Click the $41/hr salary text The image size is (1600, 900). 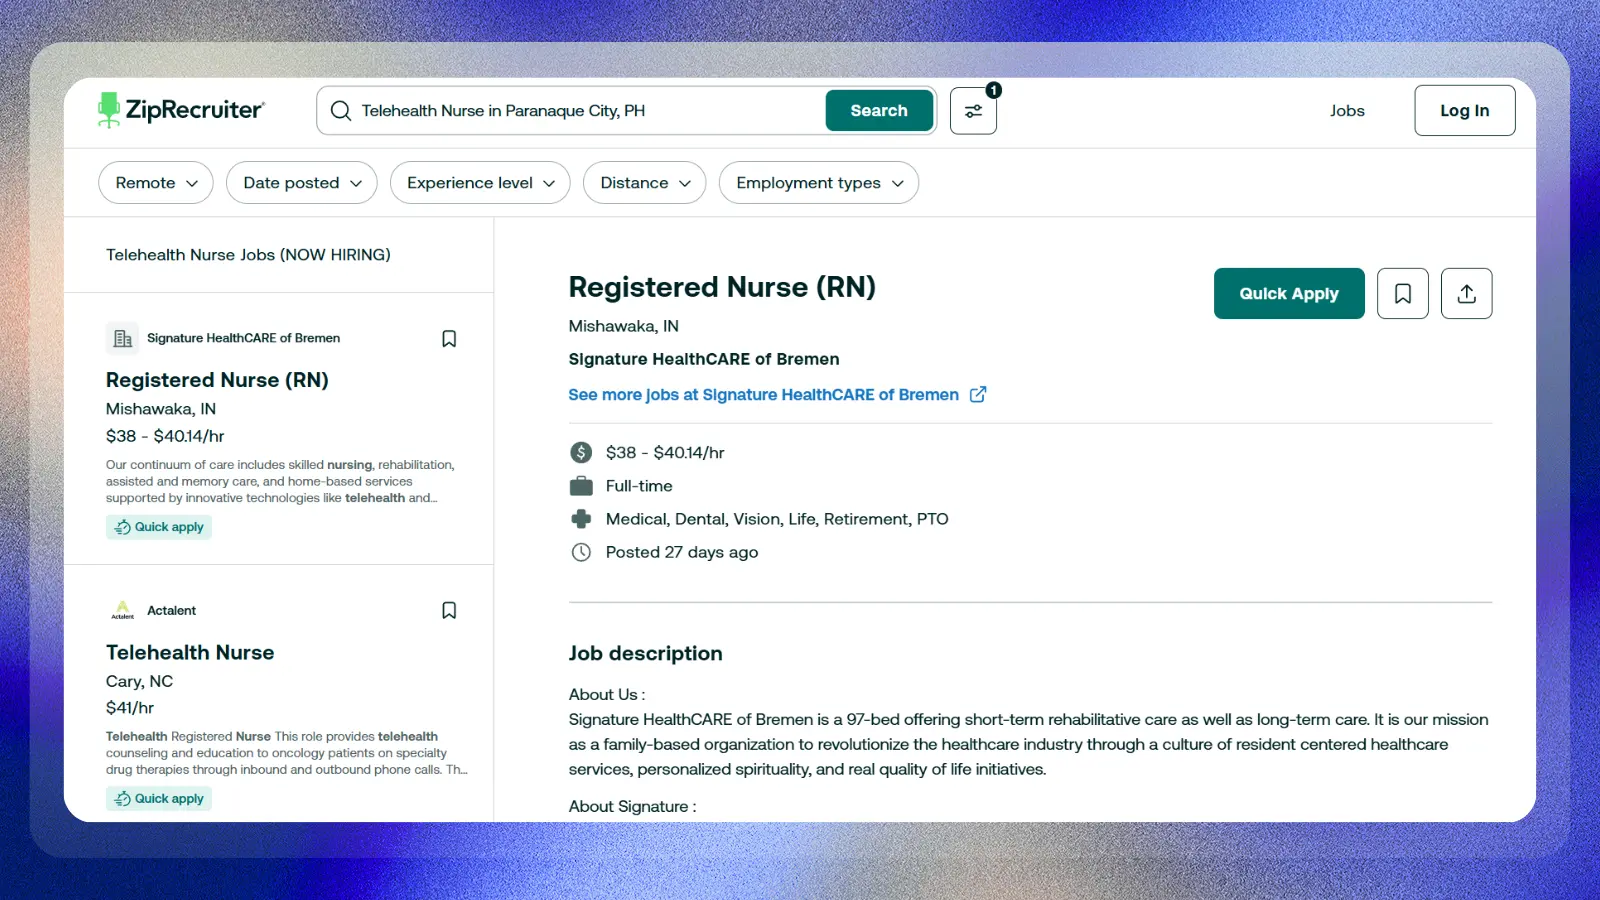(130, 708)
